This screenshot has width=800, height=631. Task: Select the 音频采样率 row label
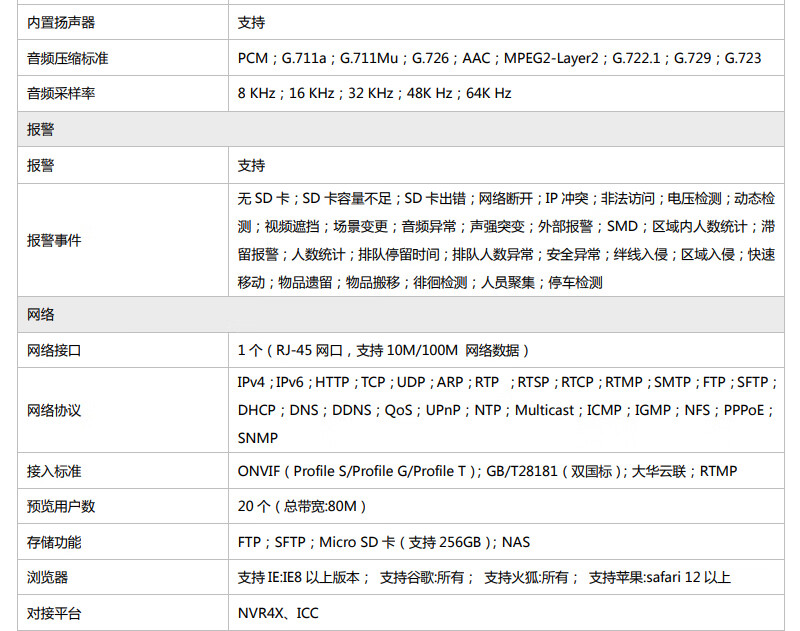pos(61,93)
